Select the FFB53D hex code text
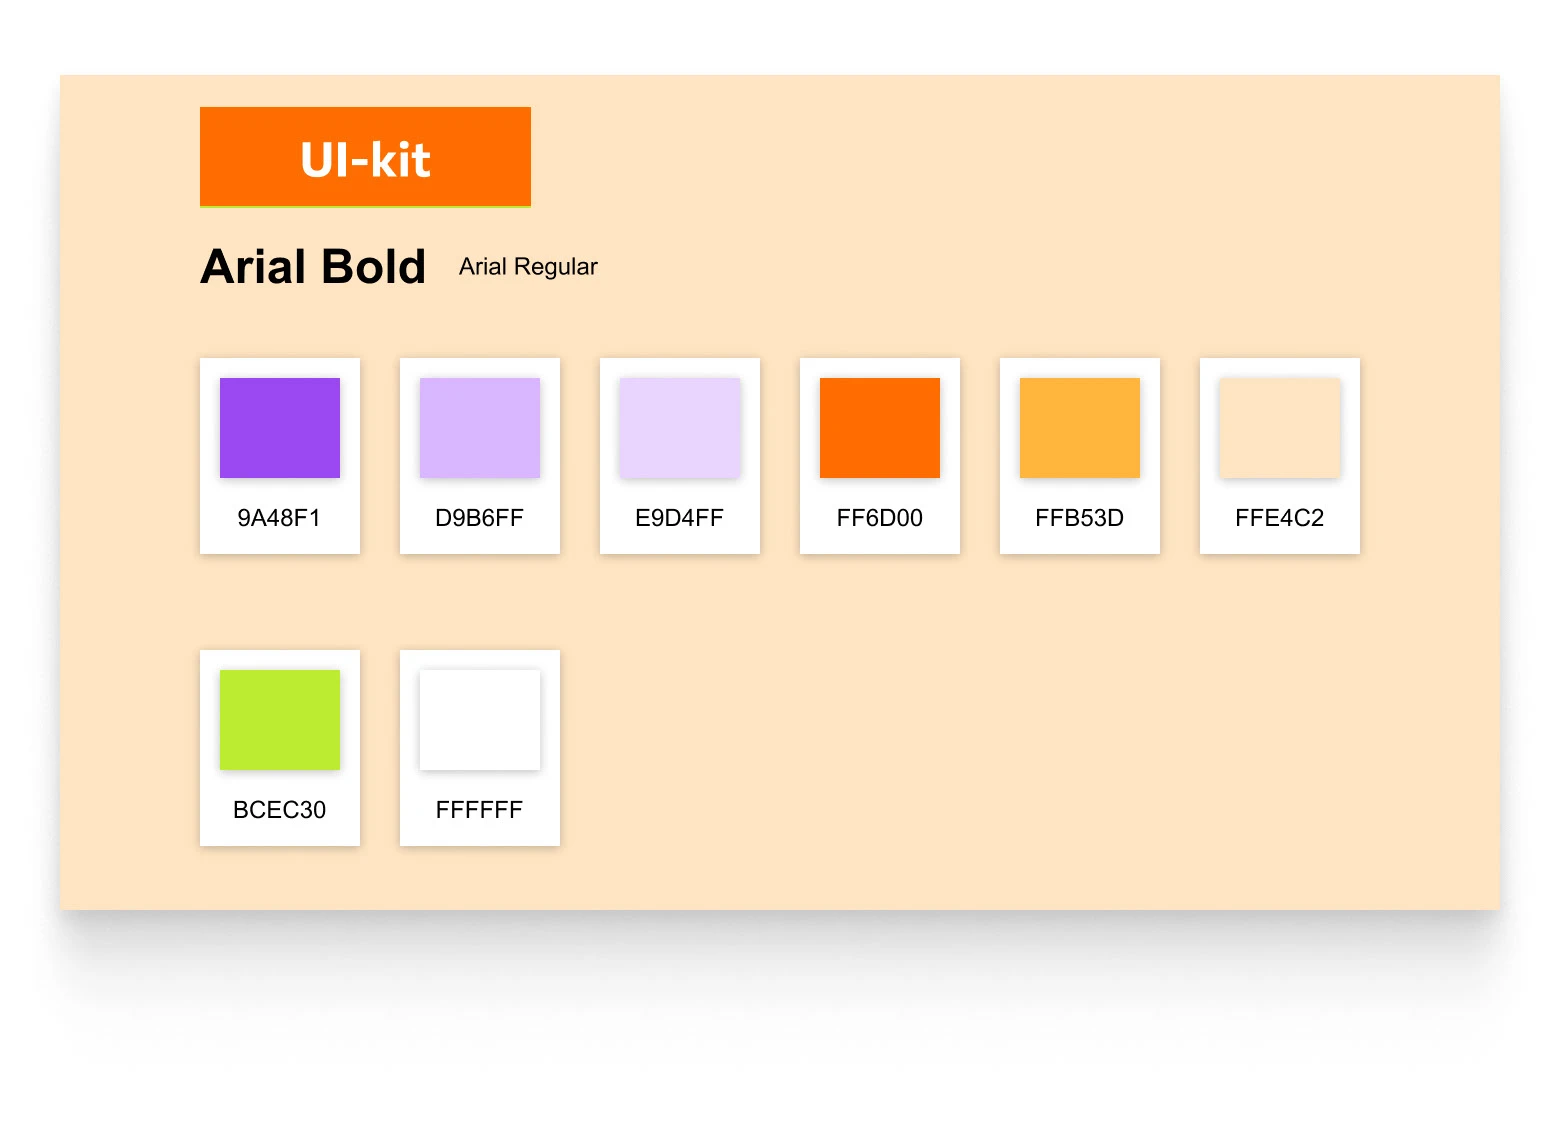 point(1079,518)
